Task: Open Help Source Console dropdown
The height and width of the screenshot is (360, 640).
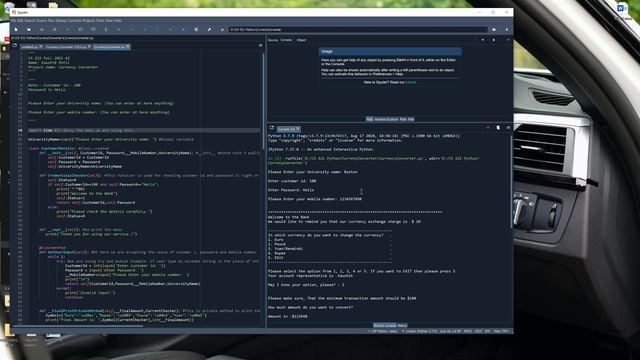Action: pyautogui.click(x=286, y=40)
